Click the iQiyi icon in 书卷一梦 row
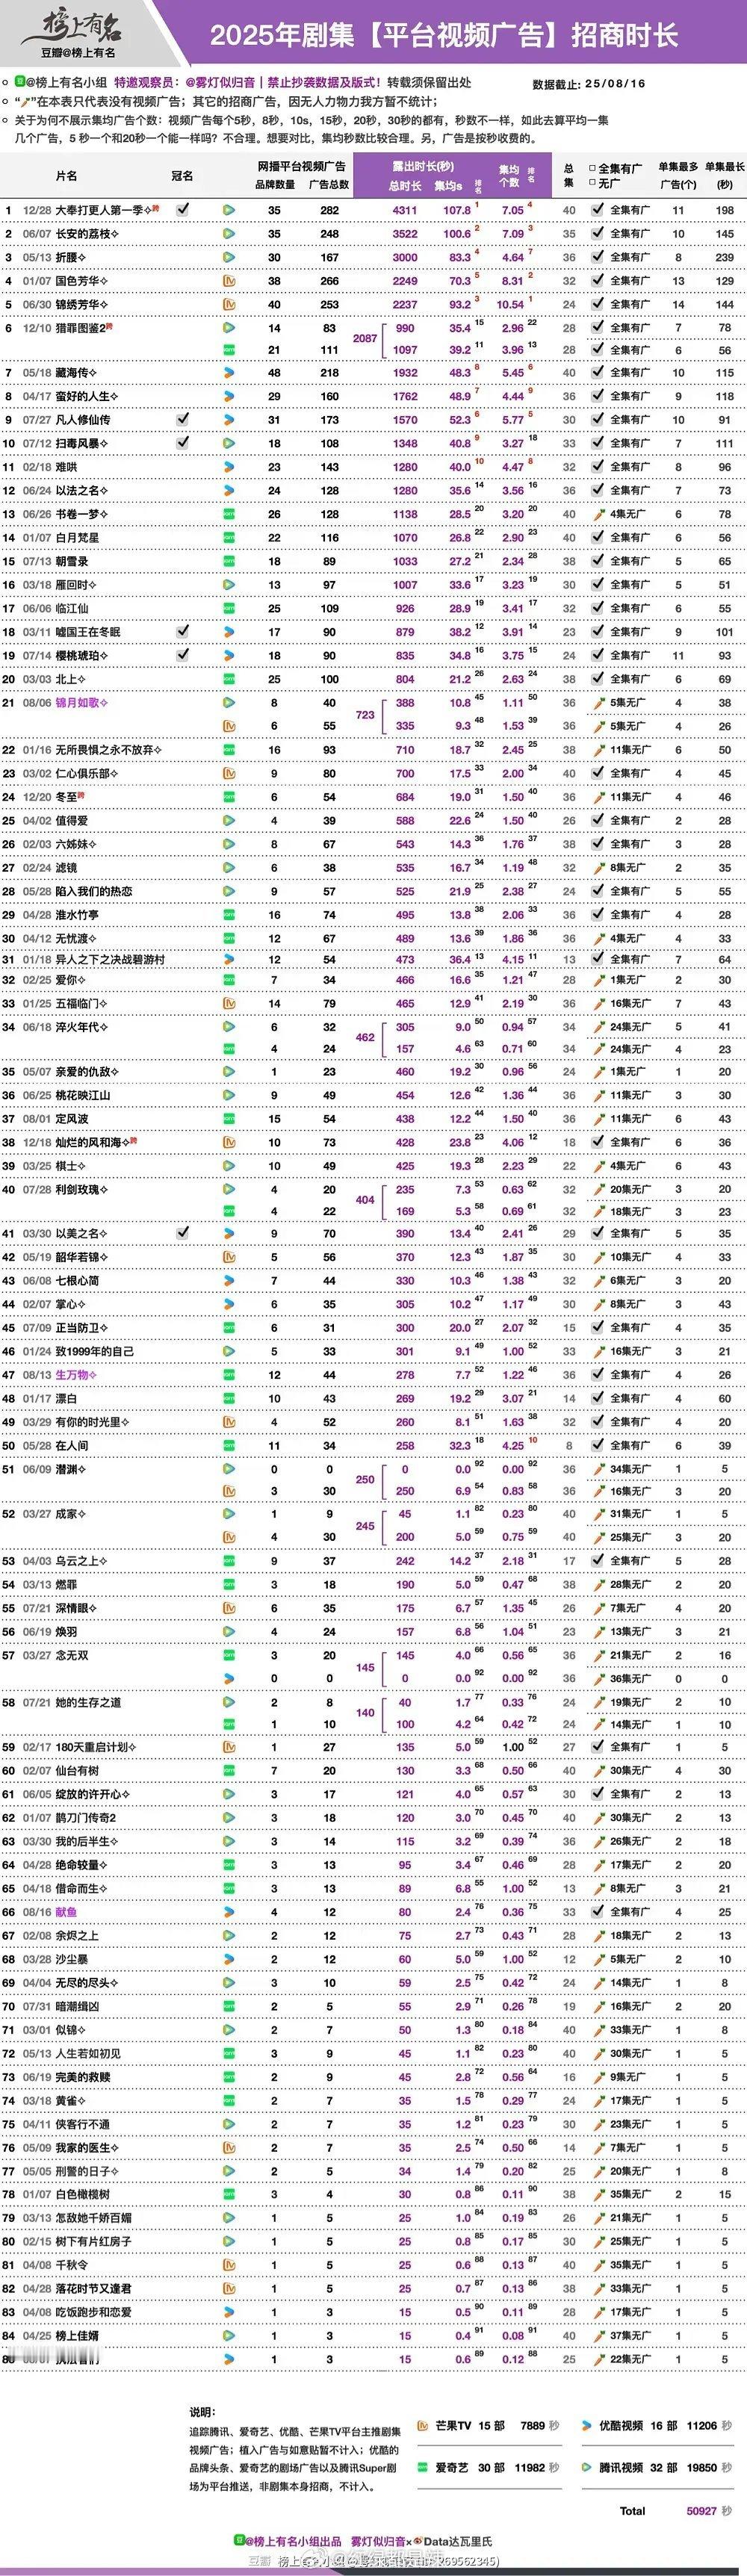Viewport: 747px width, 2576px height. pyautogui.click(x=229, y=514)
